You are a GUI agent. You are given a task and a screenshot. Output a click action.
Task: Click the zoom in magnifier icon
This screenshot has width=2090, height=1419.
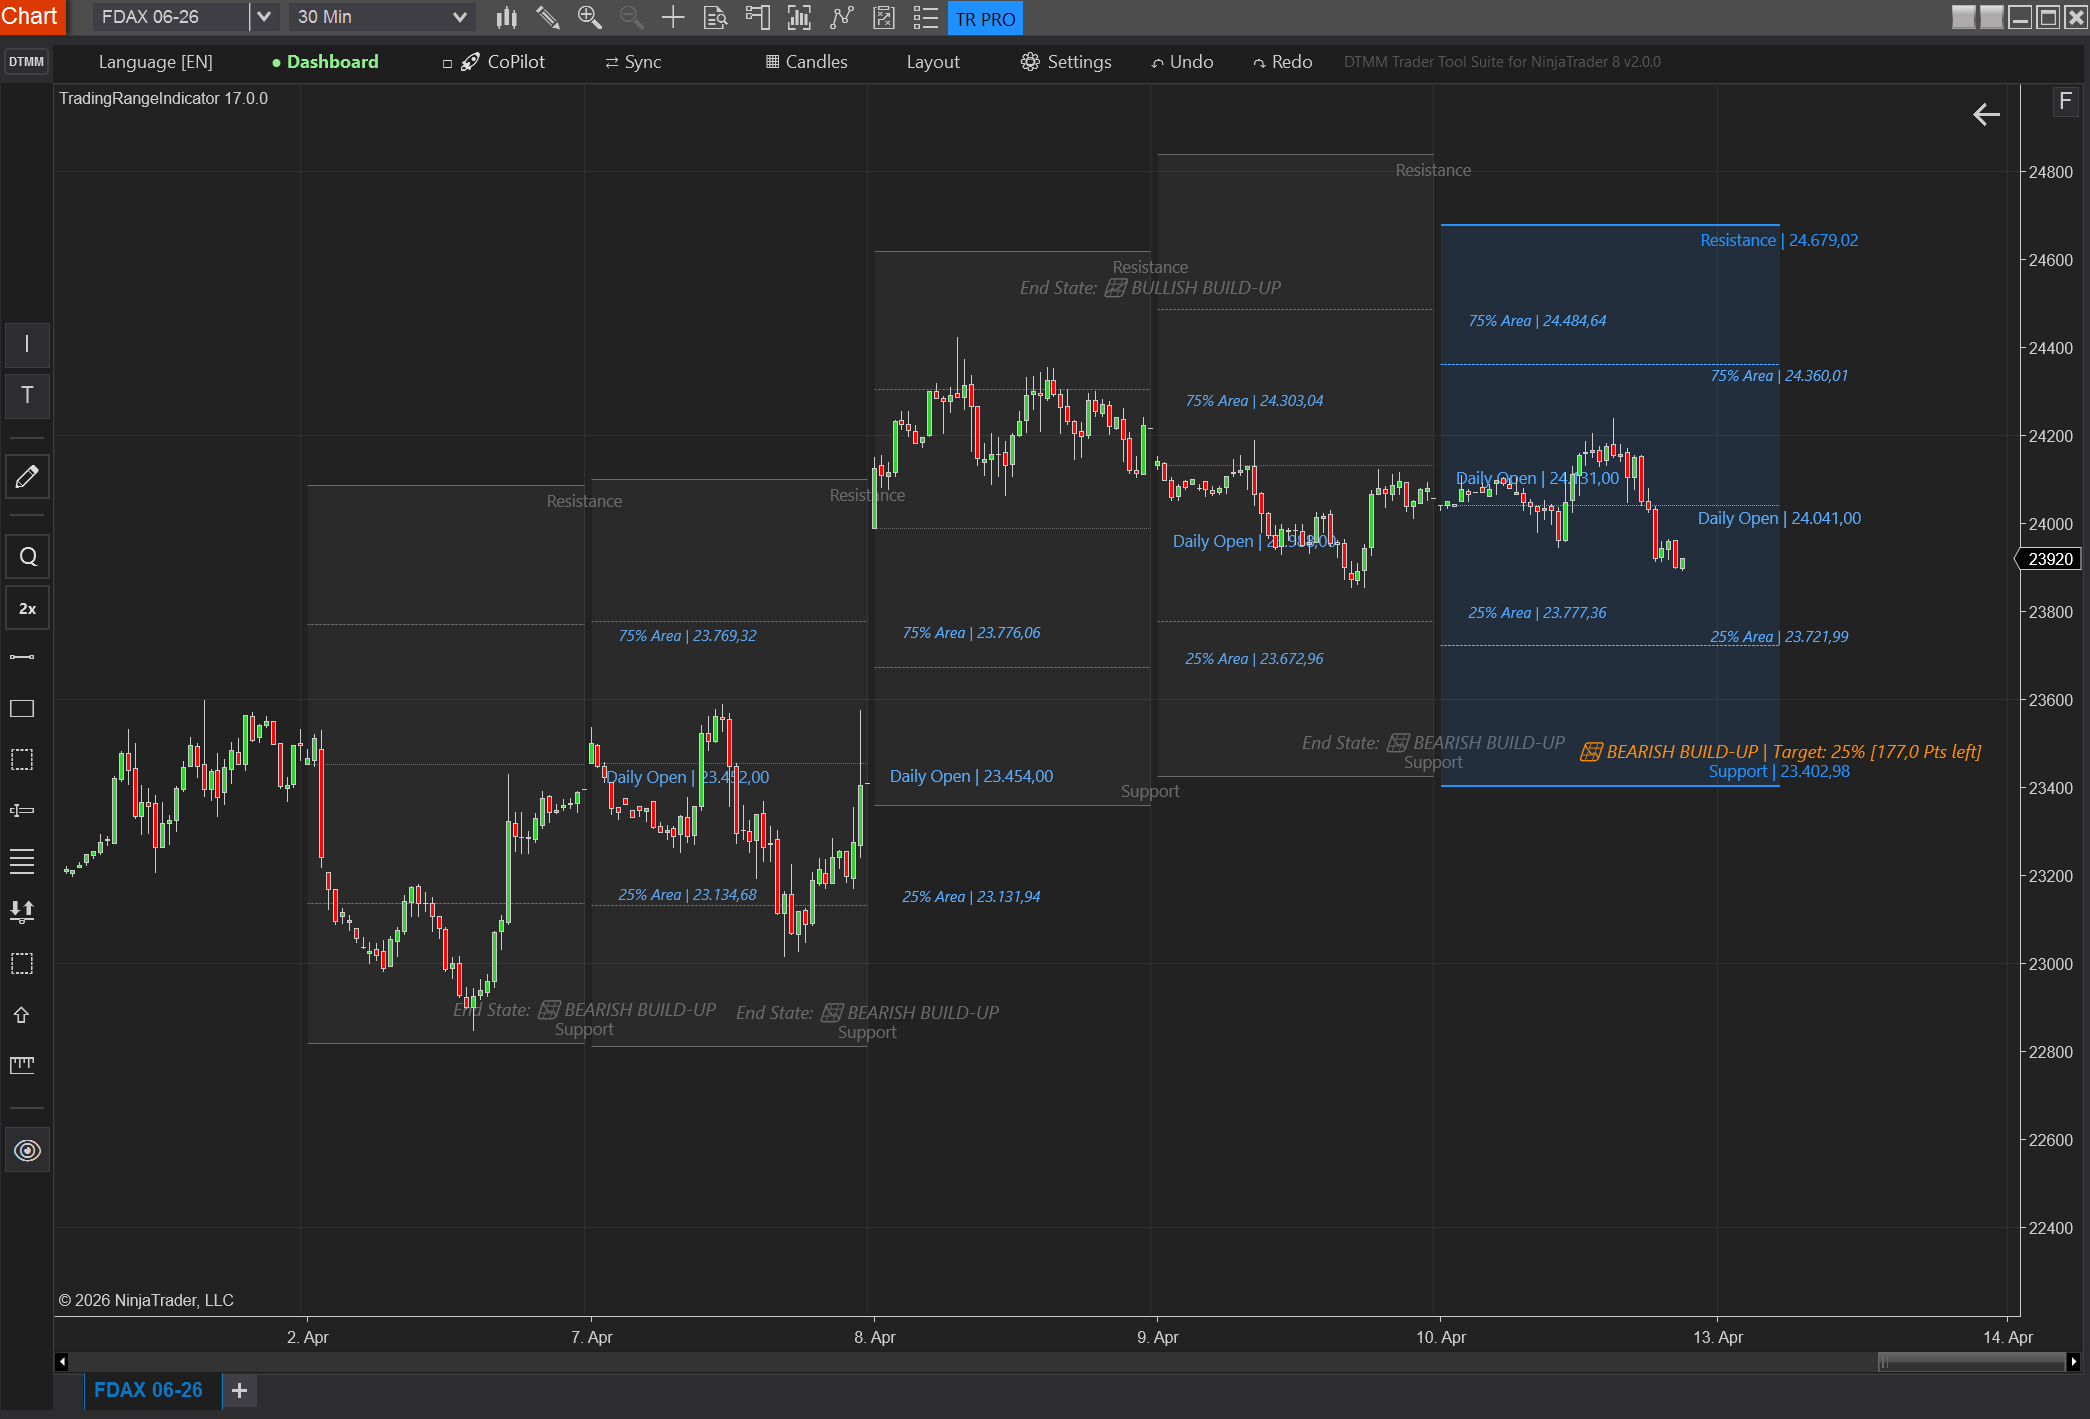tap(589, 17)
